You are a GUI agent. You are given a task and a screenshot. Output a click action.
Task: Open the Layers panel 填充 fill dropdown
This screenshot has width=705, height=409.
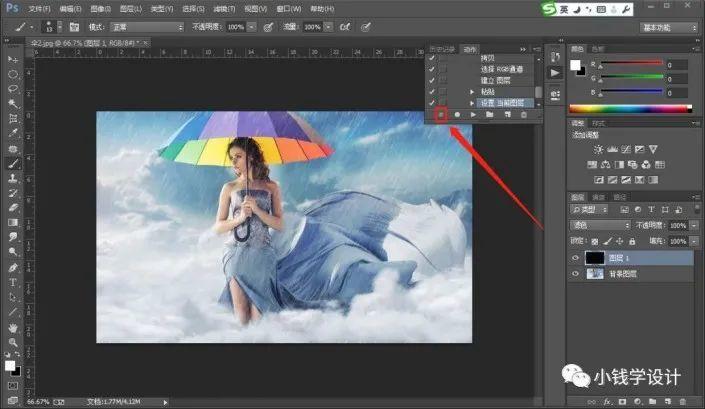point(695,241)
